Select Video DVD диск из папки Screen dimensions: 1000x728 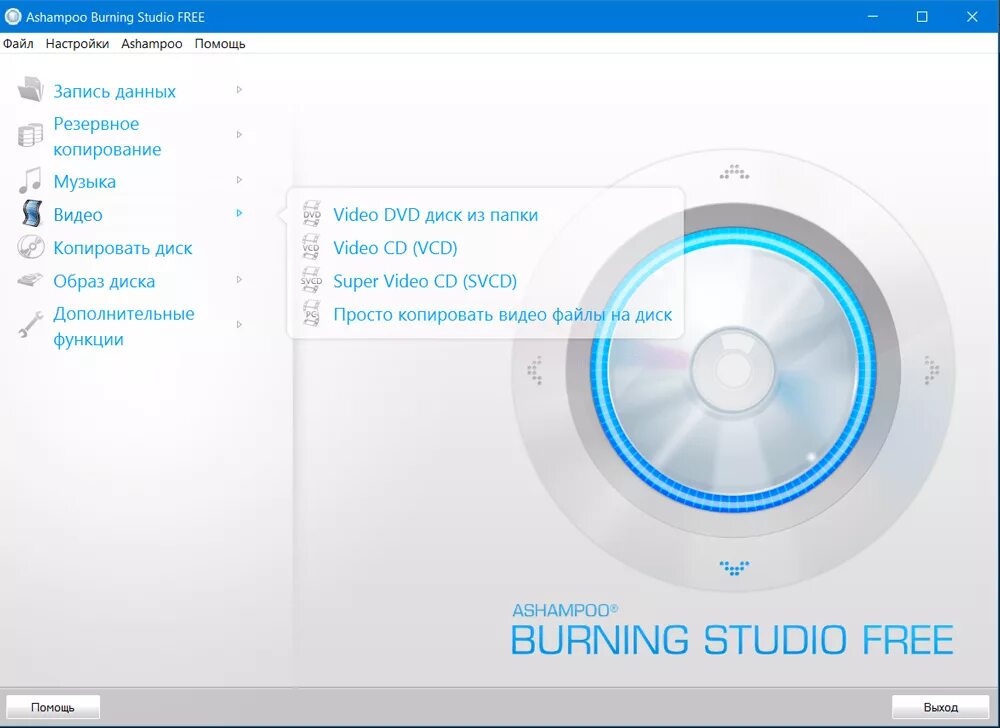point(436,215)
